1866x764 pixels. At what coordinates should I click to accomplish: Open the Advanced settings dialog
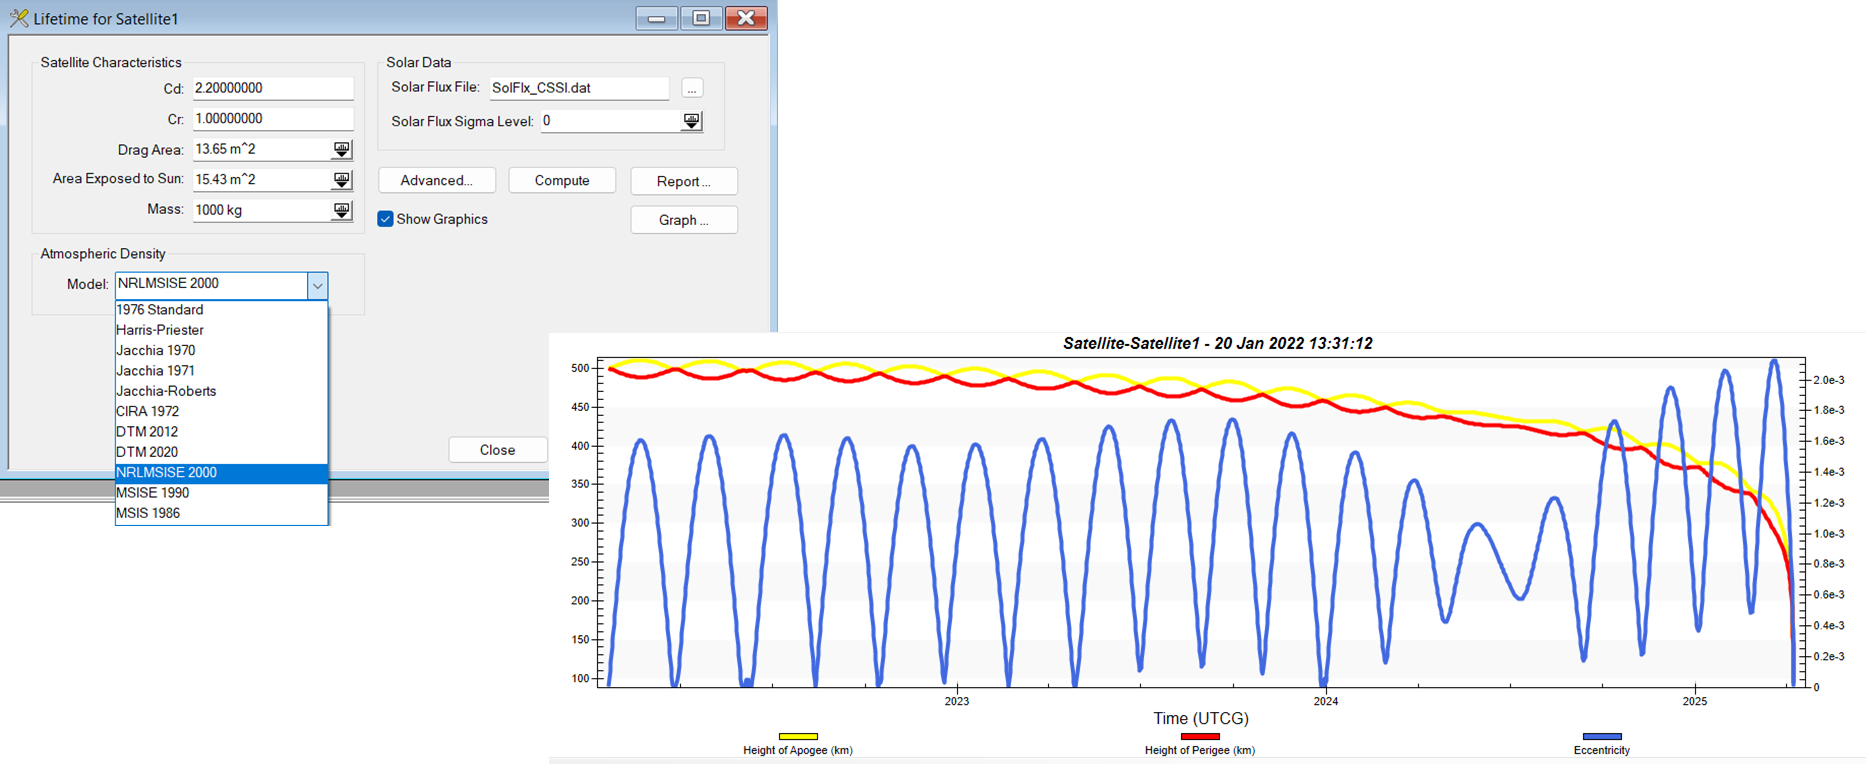pyautogui.click(x=436, y=181)
